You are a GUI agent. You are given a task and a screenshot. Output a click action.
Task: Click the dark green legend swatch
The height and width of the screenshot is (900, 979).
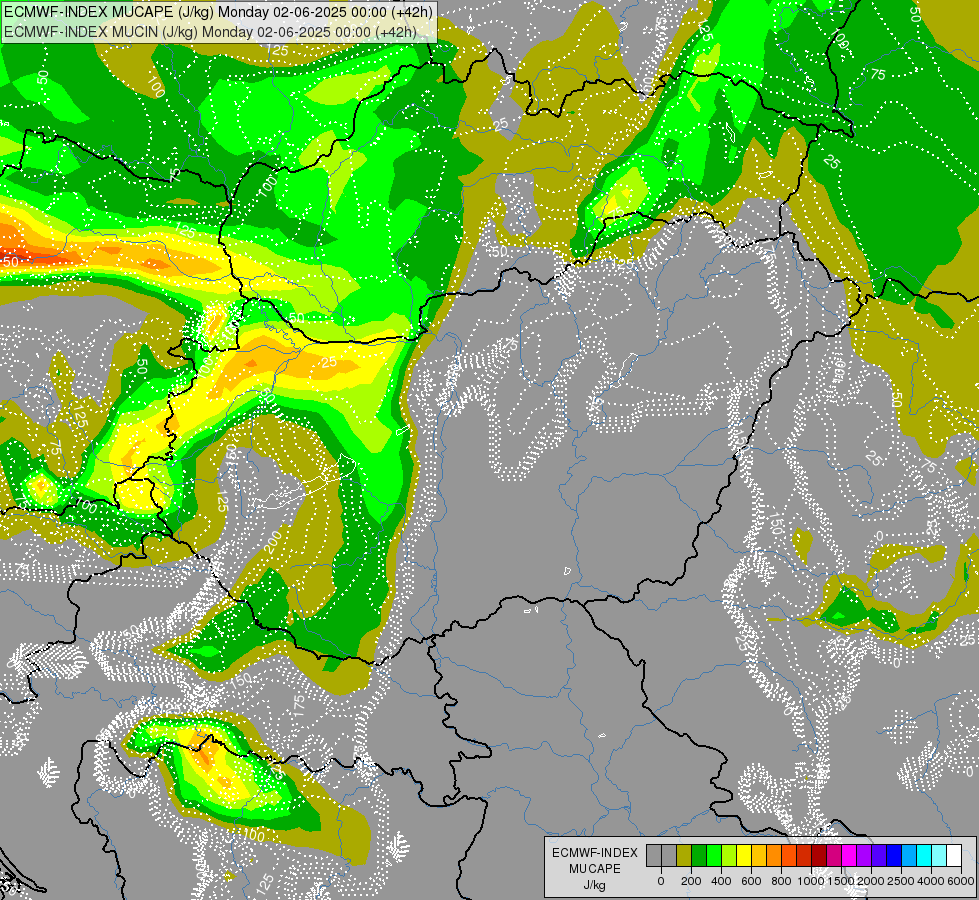tap(699, 855)
